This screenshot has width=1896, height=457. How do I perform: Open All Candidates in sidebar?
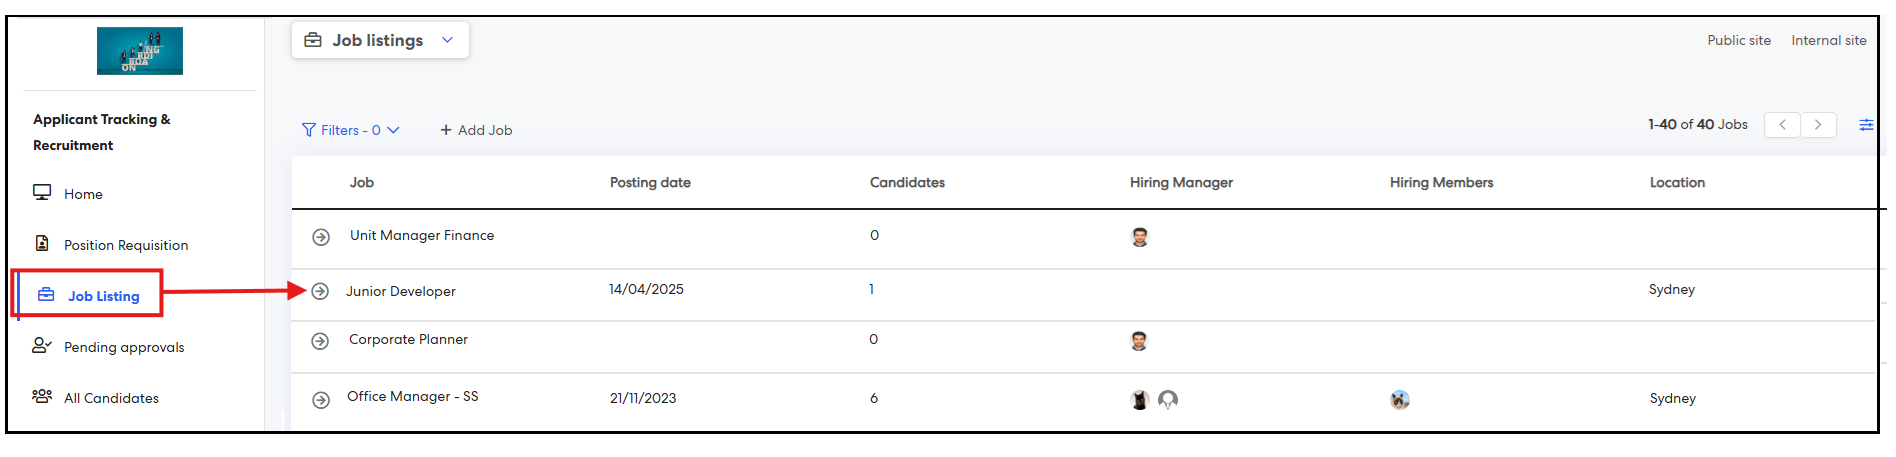point(111,398)
